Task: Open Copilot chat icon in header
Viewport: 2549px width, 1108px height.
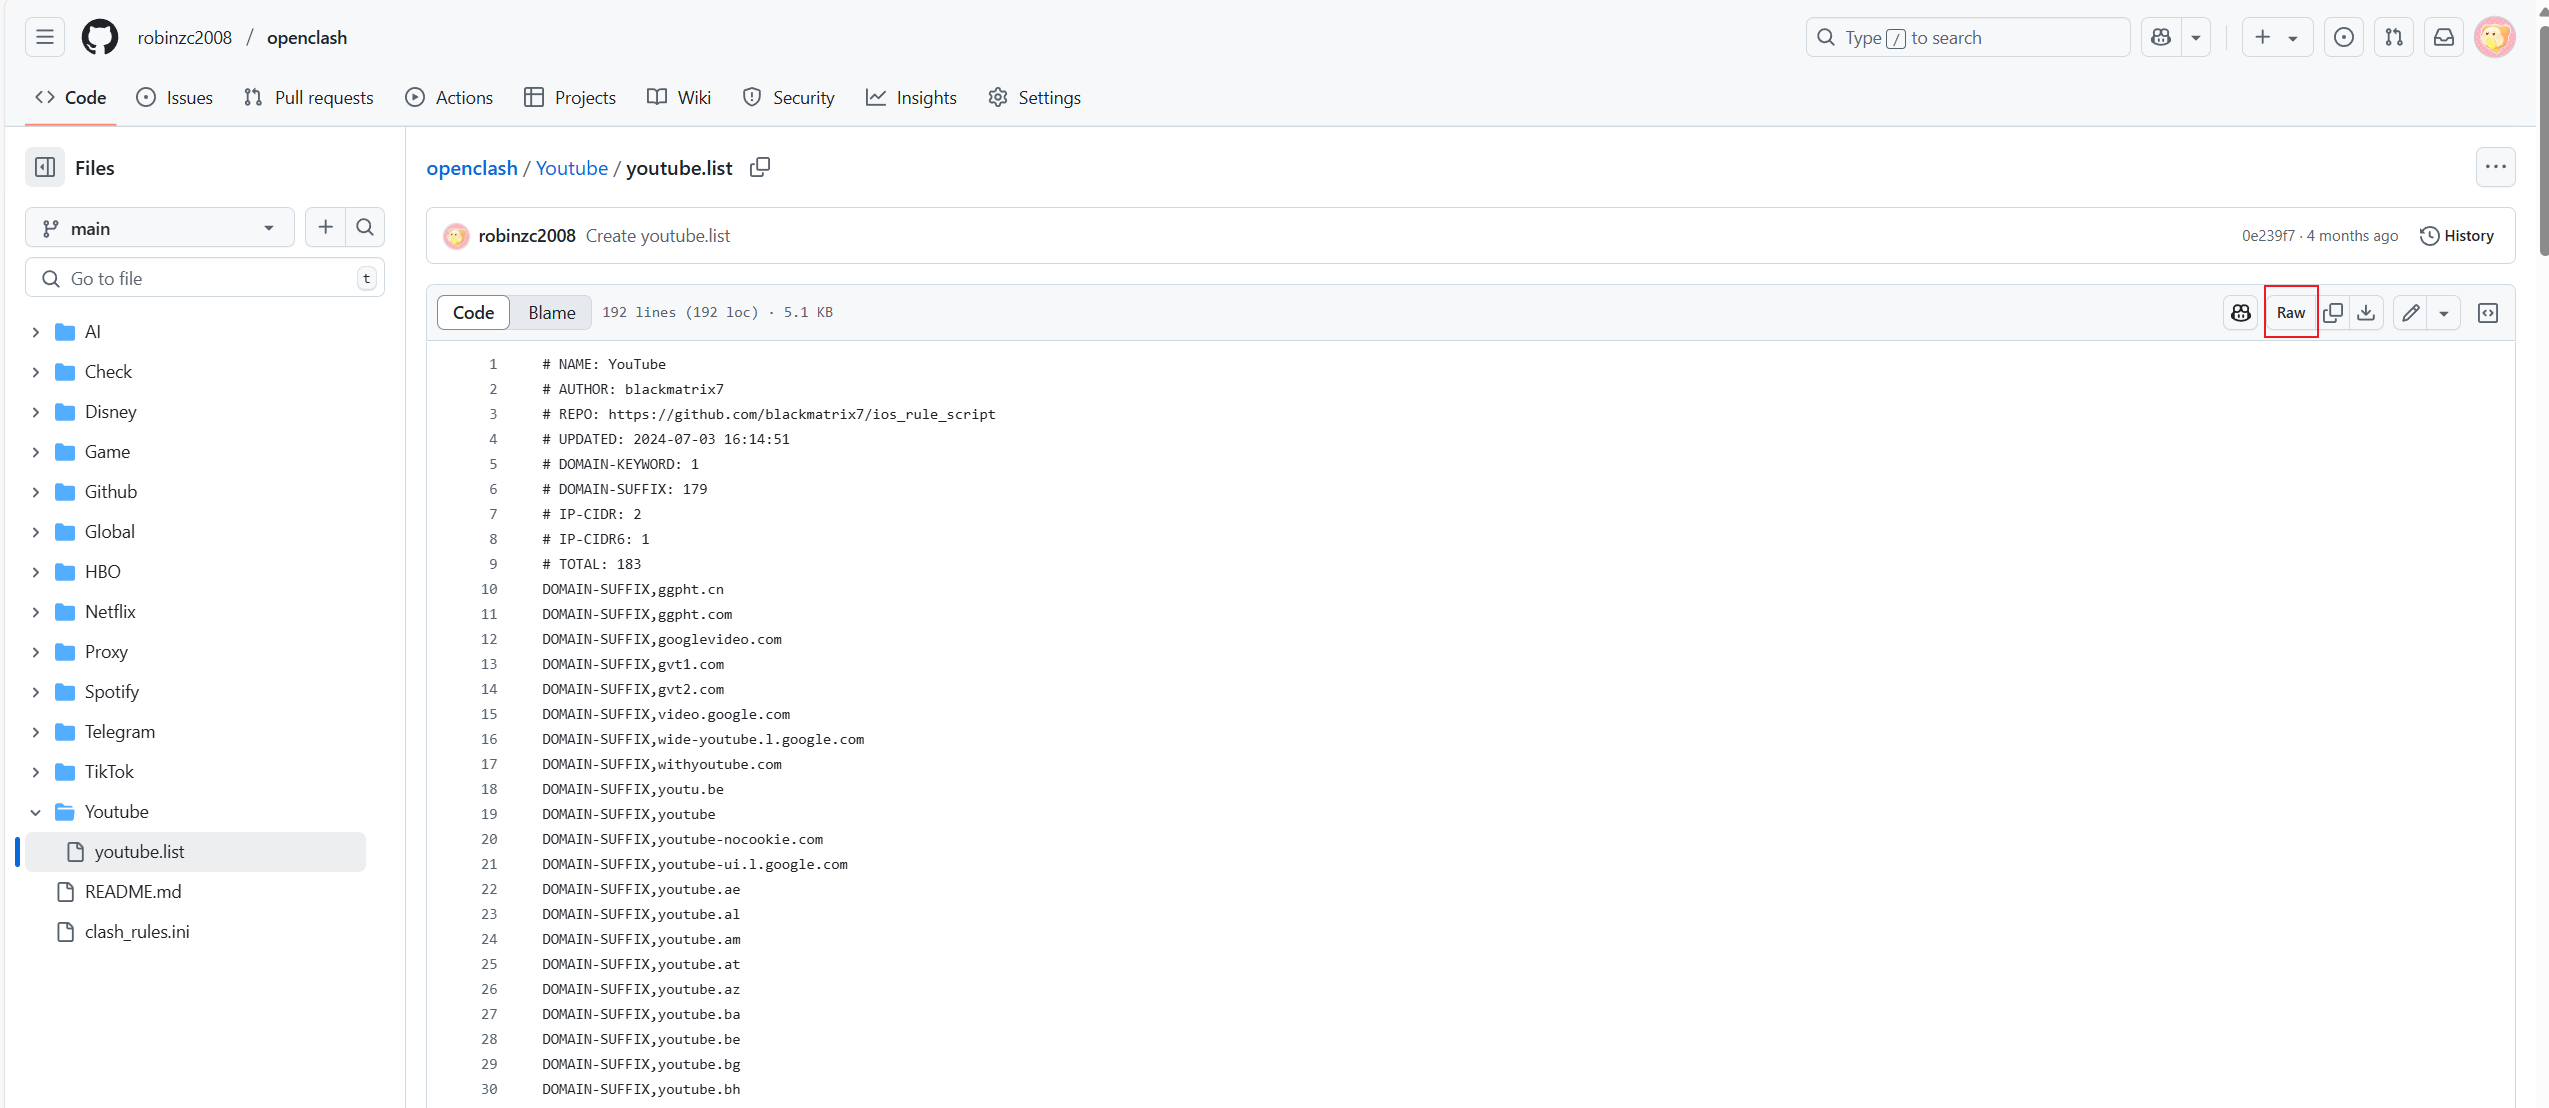Action: click(x=2161, y=37)
